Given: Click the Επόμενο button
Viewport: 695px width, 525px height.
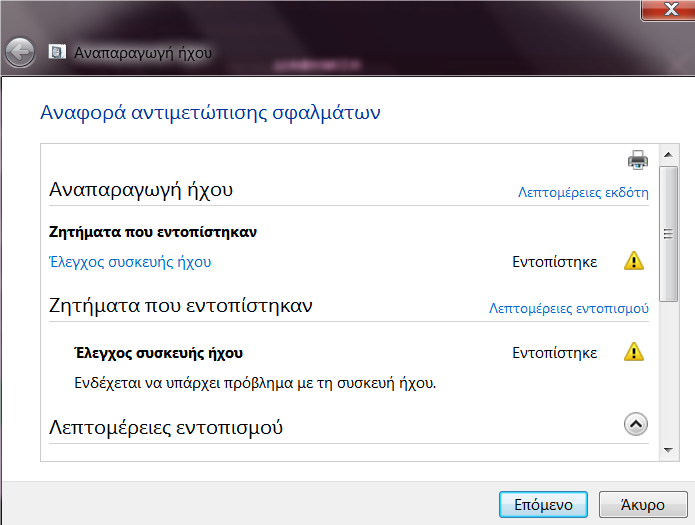Looking at the screenshot, I should pos(543,505).
